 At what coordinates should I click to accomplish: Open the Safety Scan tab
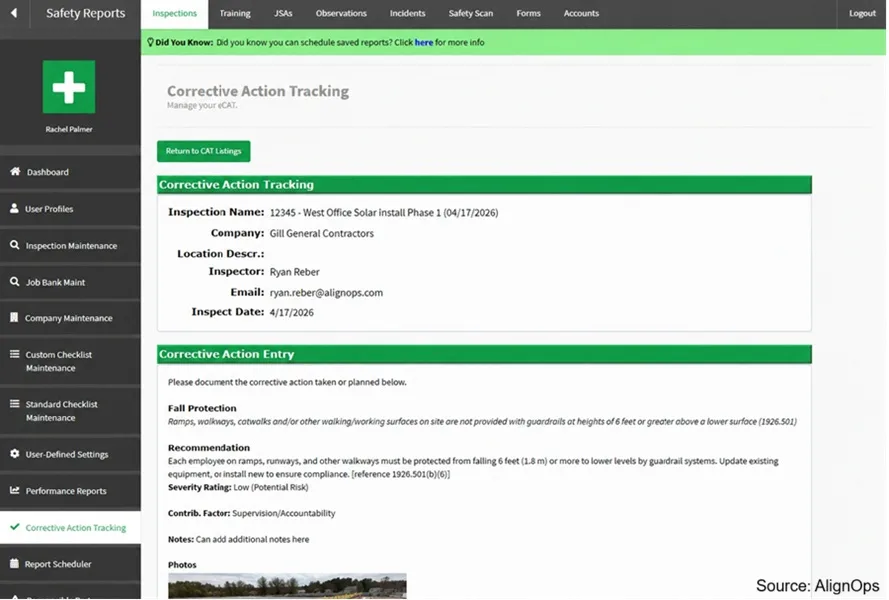tap(471, 13)
